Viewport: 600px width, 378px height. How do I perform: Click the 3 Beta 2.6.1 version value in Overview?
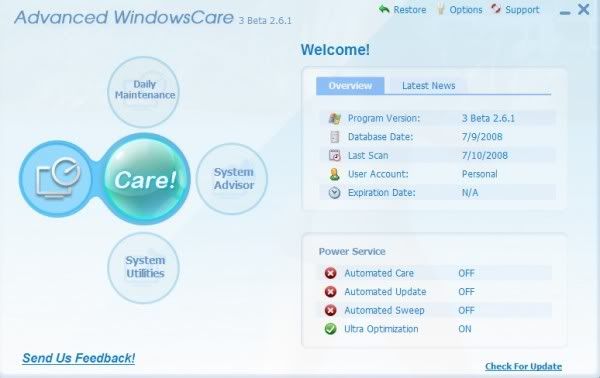tap(488, 118)
